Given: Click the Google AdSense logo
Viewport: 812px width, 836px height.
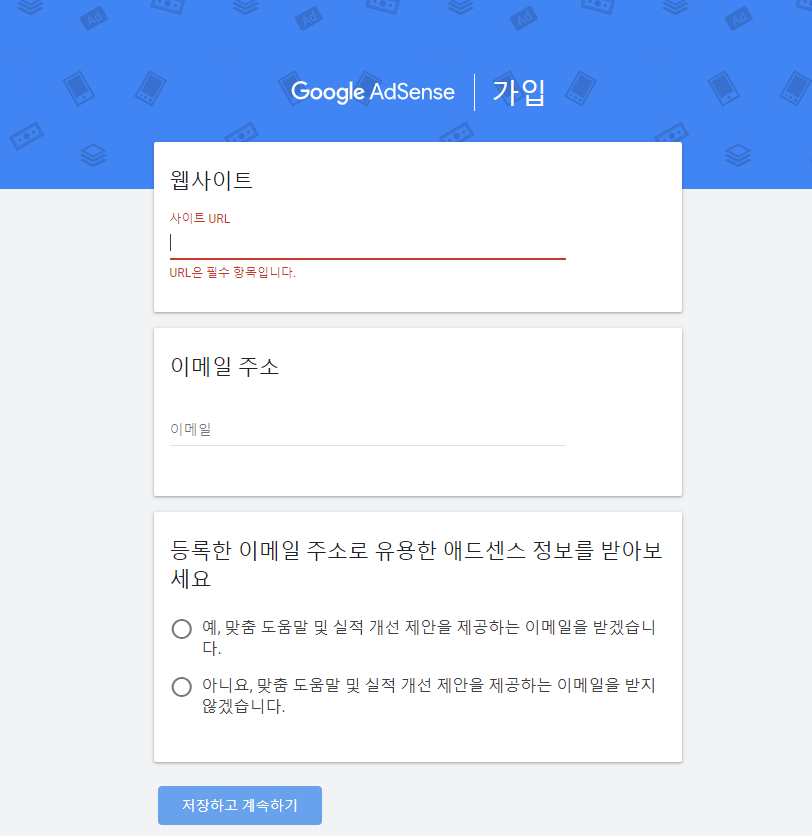Looking at the screenshot, I should (373, 92).
